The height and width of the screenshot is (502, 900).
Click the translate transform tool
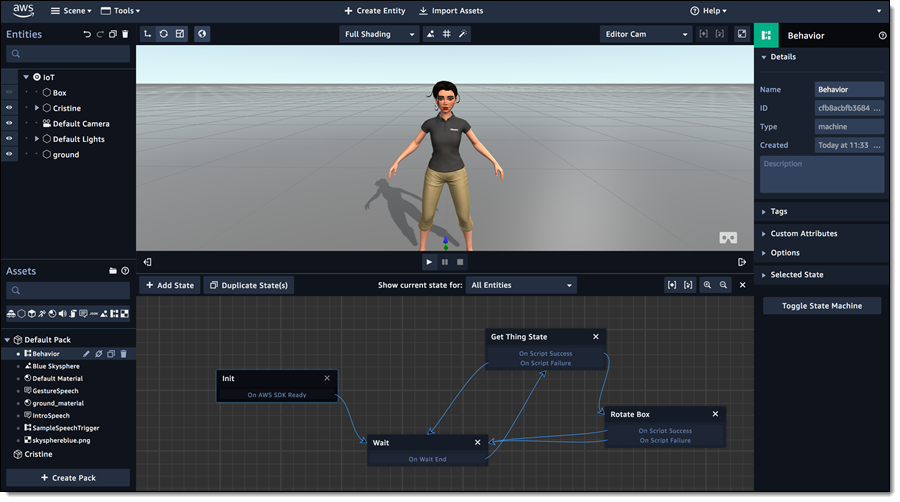click(147, 34)
